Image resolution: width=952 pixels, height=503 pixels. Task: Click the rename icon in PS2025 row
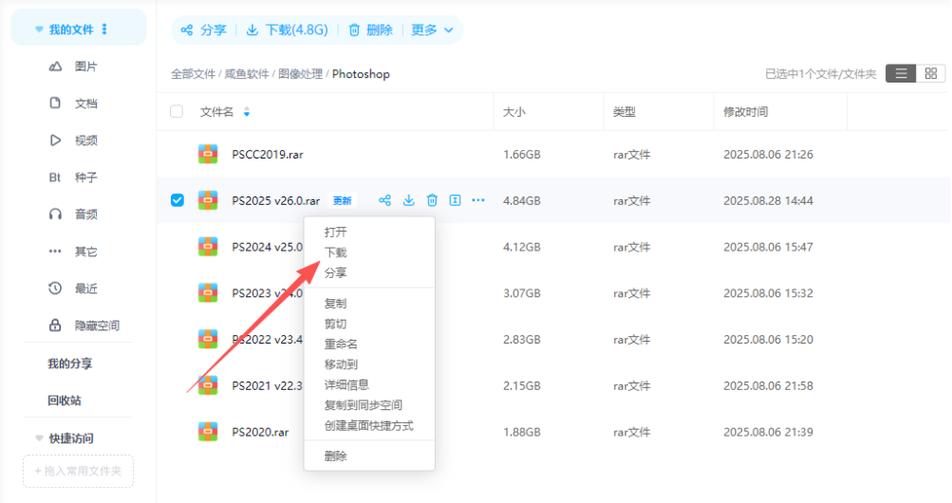point(455,200)
